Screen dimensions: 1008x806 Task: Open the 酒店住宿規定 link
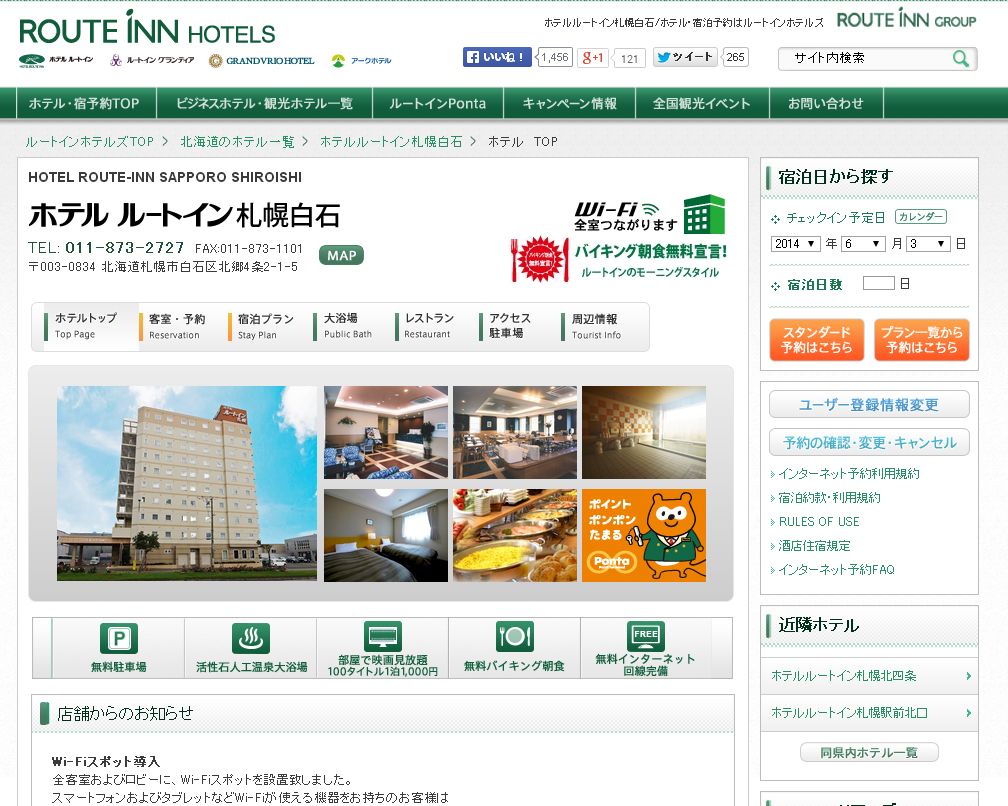(814, 546)
